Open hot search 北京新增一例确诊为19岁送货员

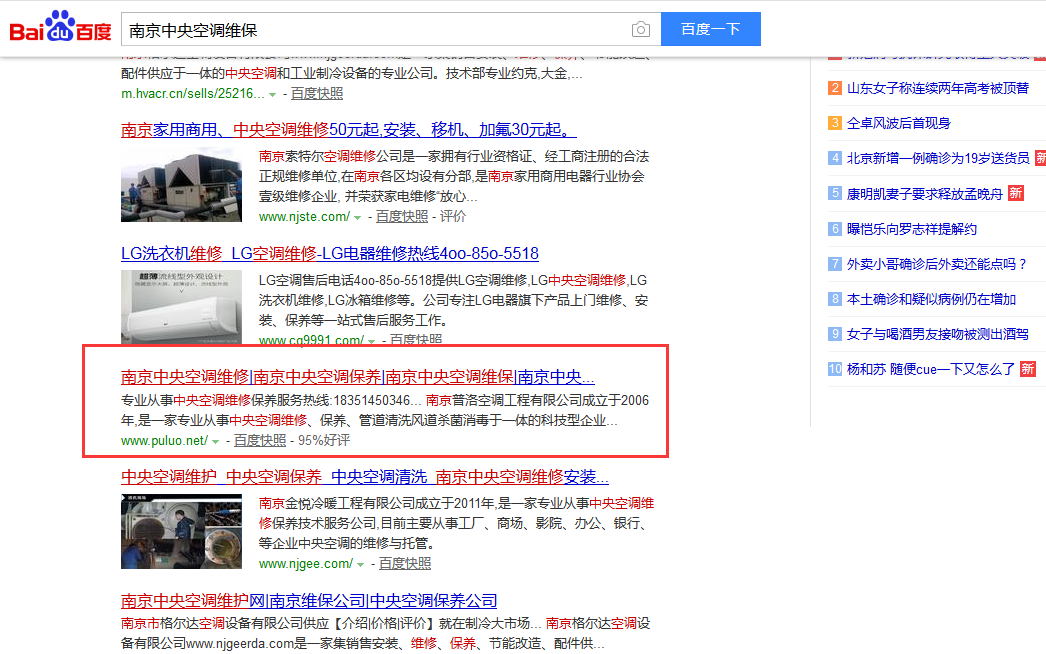pos(938,158)
